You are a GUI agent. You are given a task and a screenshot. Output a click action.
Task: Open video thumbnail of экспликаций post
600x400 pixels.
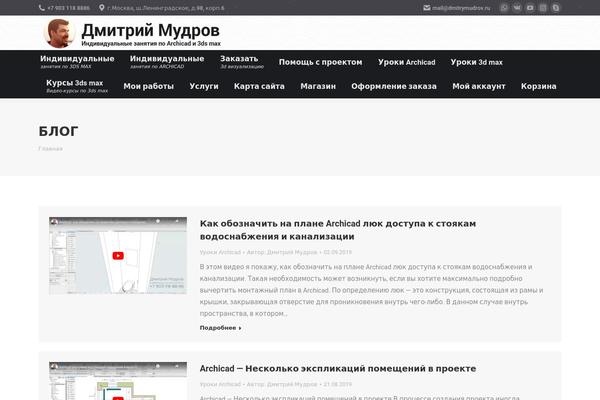(x=118, y=381)
